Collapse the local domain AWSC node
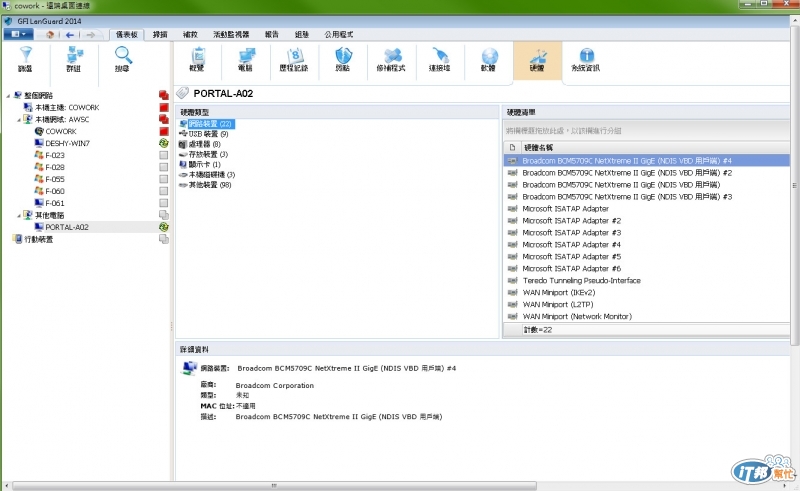 (x=19, y=120)
